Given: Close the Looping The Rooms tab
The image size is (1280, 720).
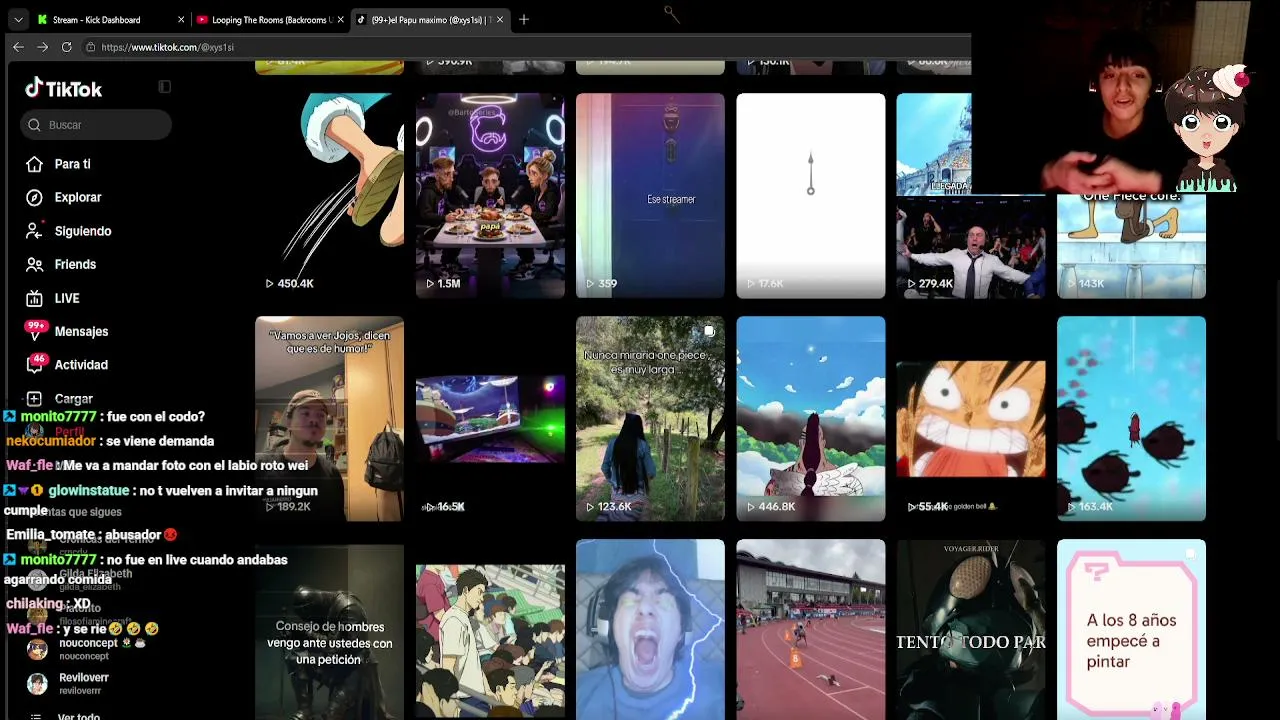Looking at the screenshot, I should [341, 19].
